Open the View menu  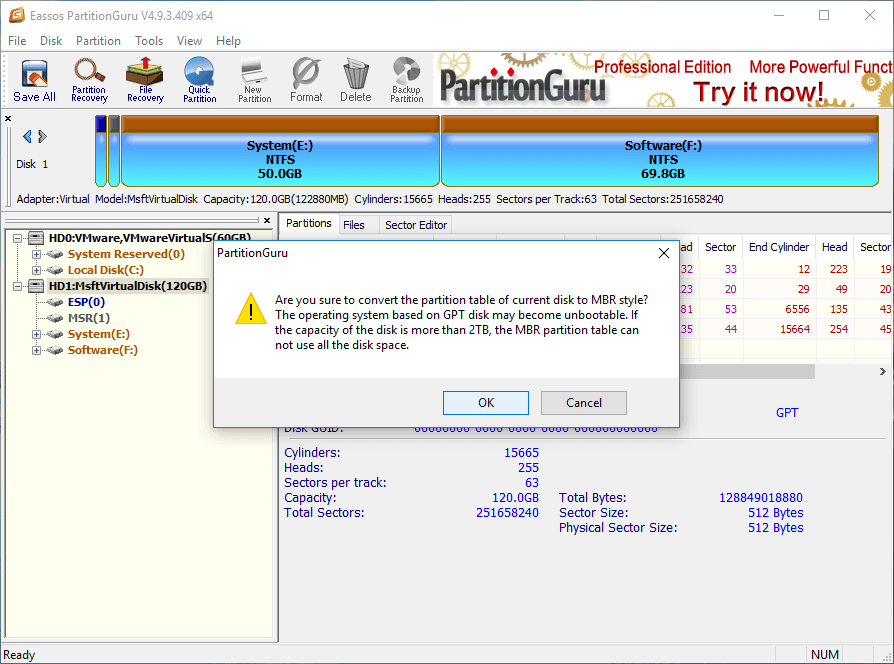[189, 41]
